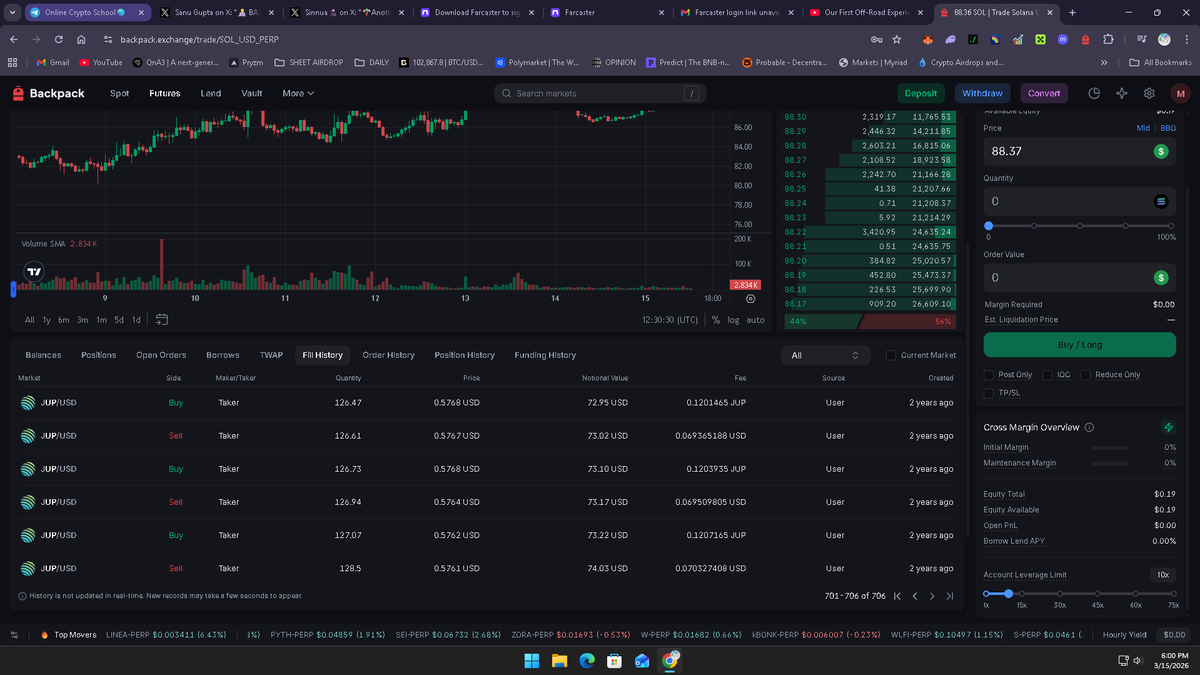The image size is (1200, 675).
Task: Click the search magnifier icon in markets search
Action: click(x=507, y=93)
